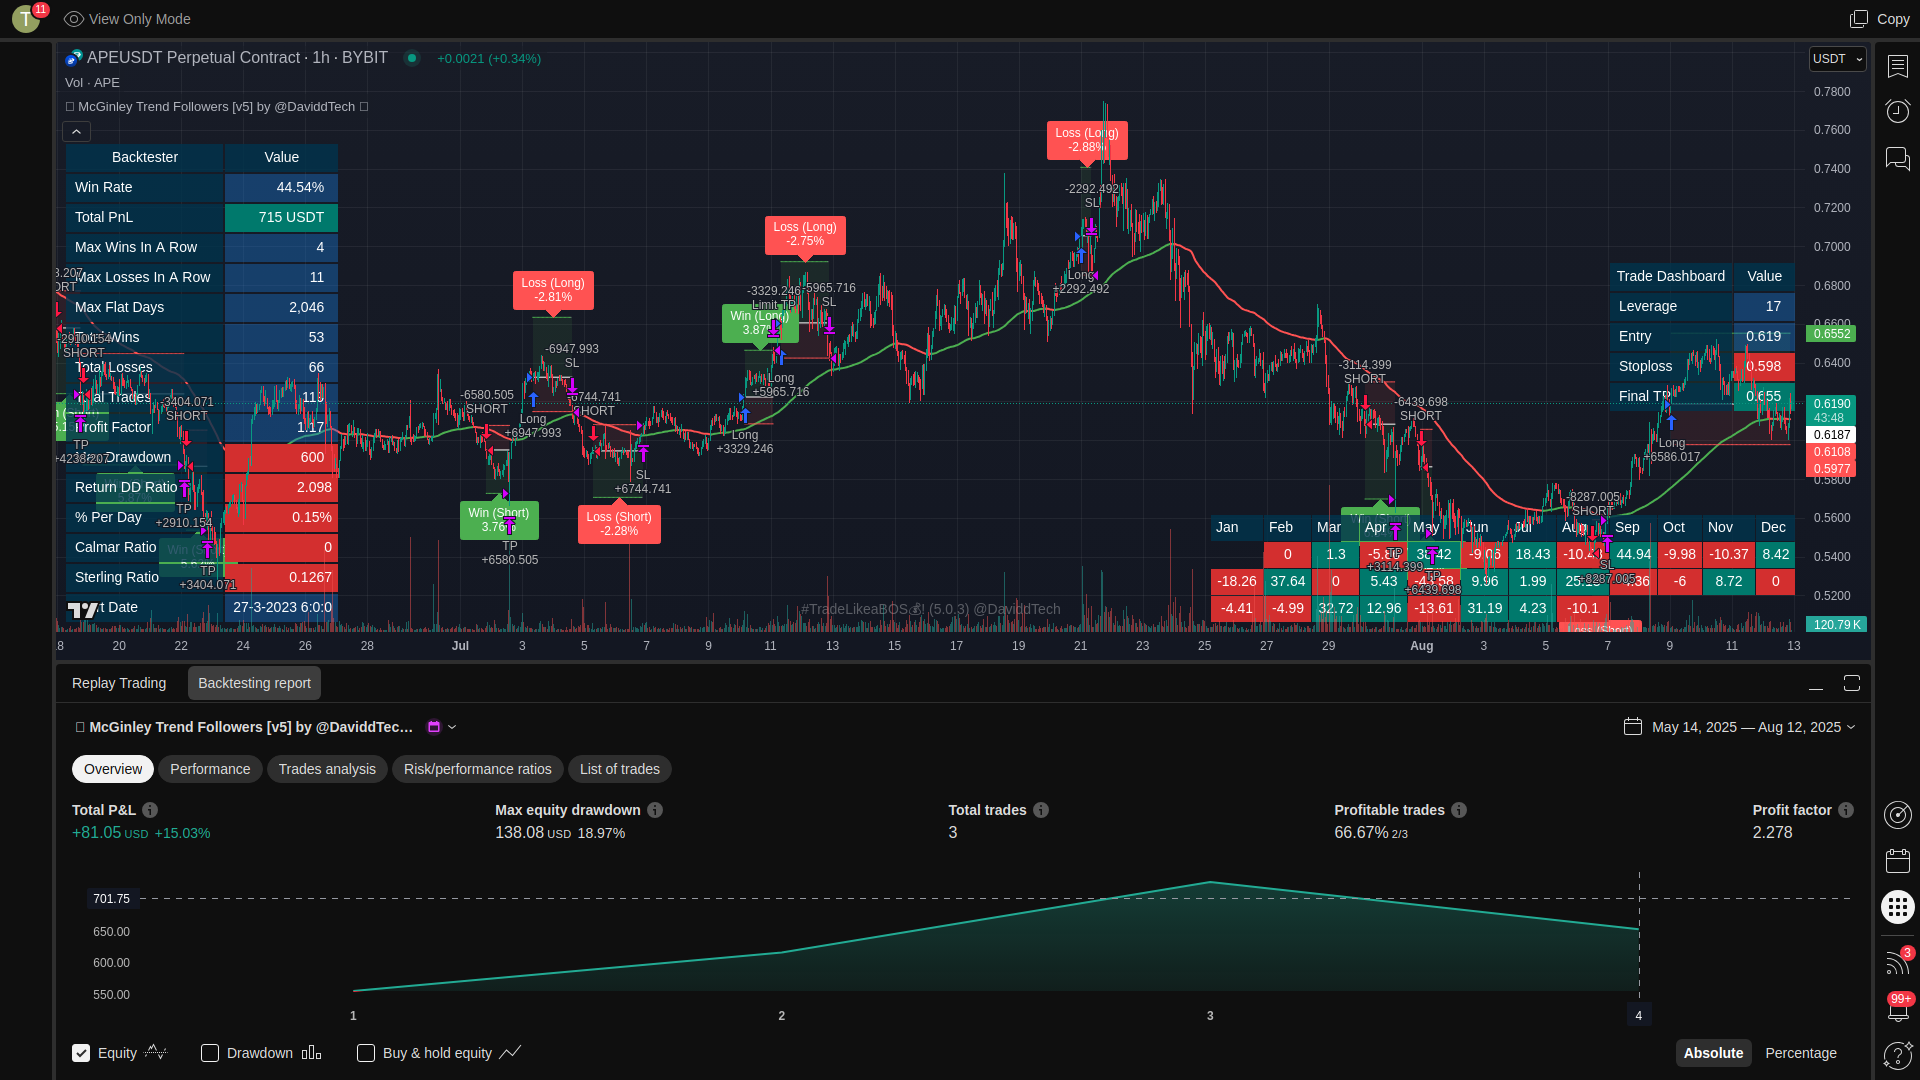1920x1080 pixels.
Task: Click the Total PnL 715 USDT cell
Action: pyautogui.click(x=281, y=218)
